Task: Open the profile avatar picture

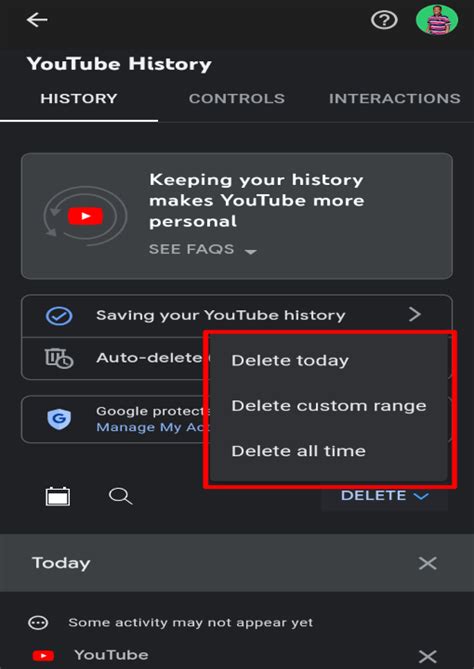Action: tap(437, 20)
